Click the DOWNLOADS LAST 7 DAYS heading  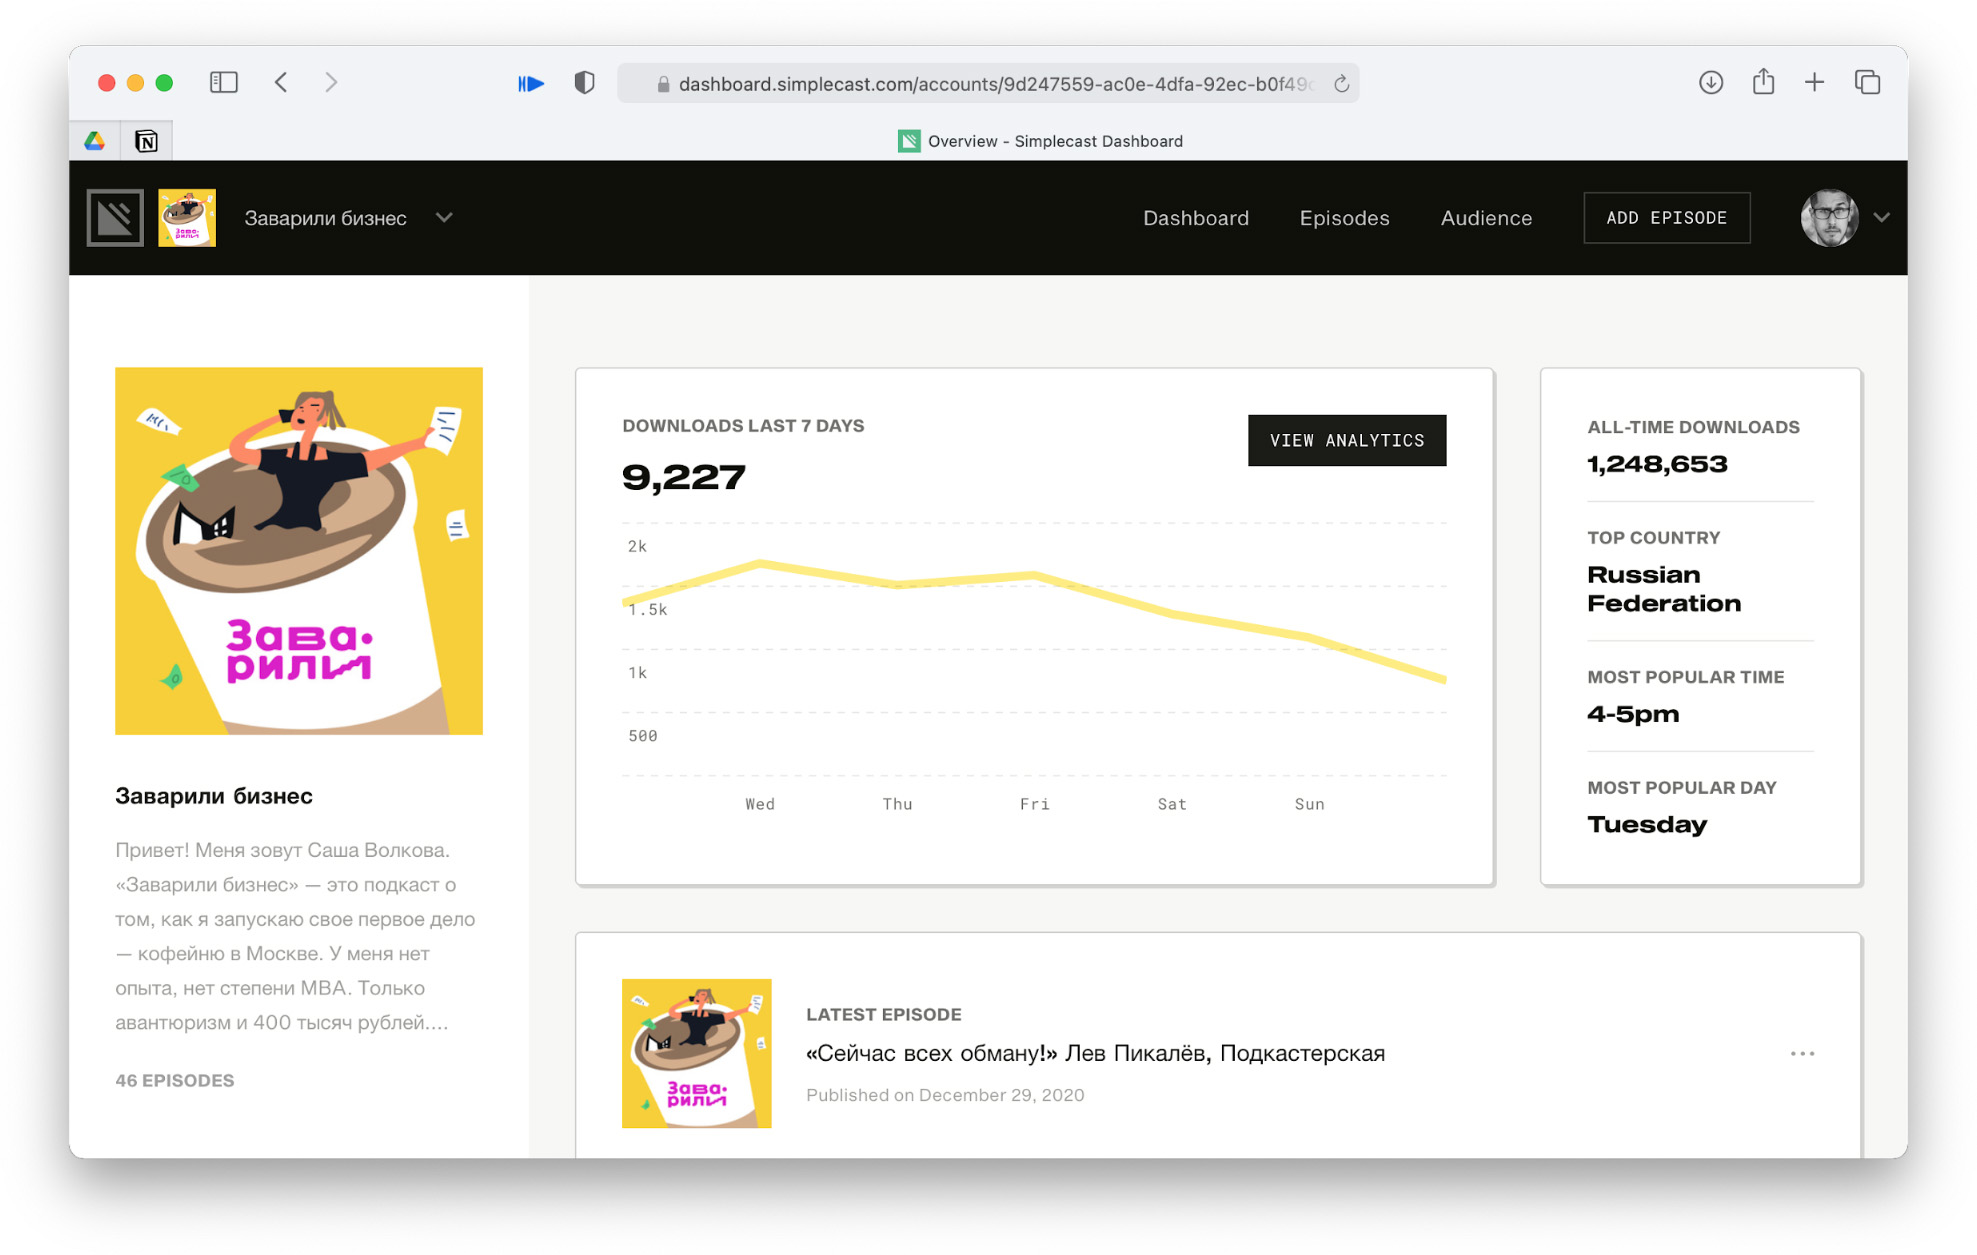[x=743, y=426]
